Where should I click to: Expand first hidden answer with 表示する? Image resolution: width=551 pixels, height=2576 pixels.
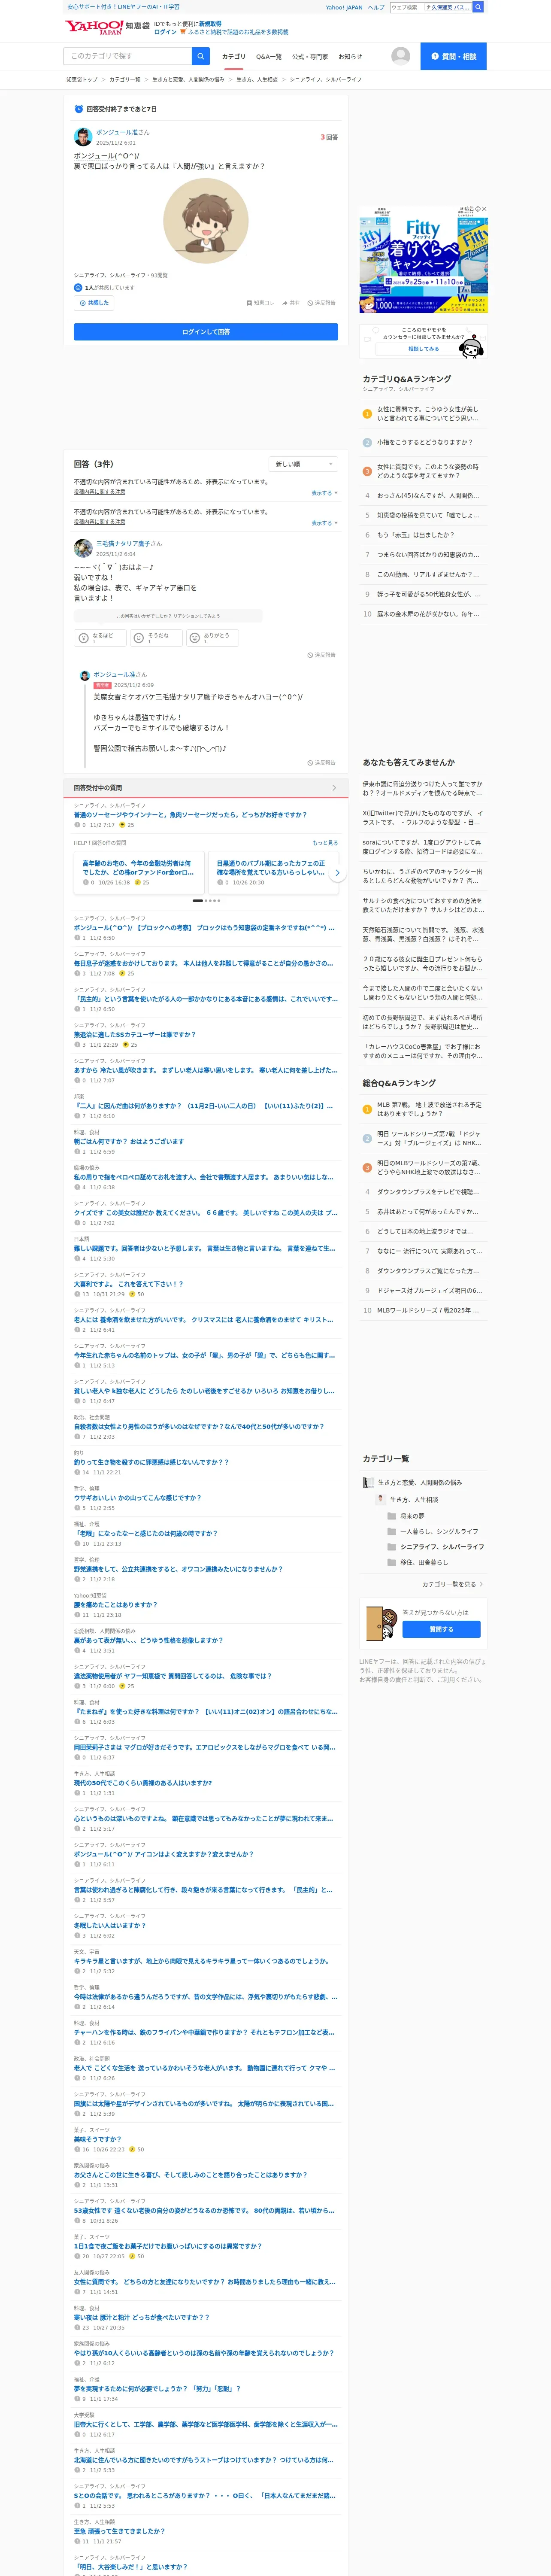click(324, 493)
